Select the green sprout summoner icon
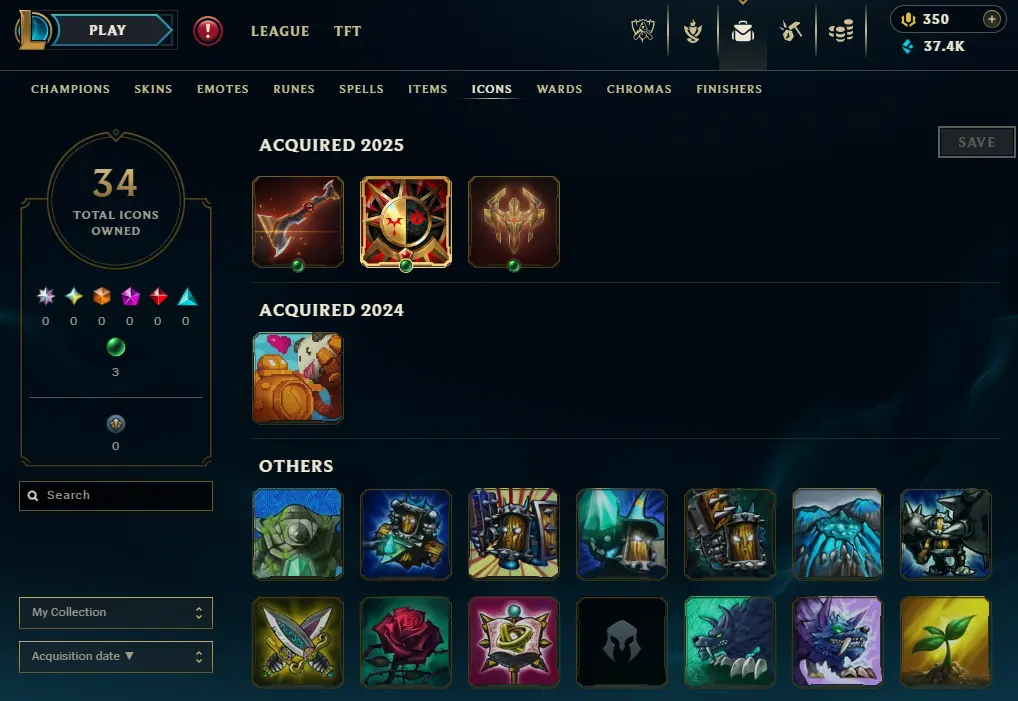 click(945, 641)
